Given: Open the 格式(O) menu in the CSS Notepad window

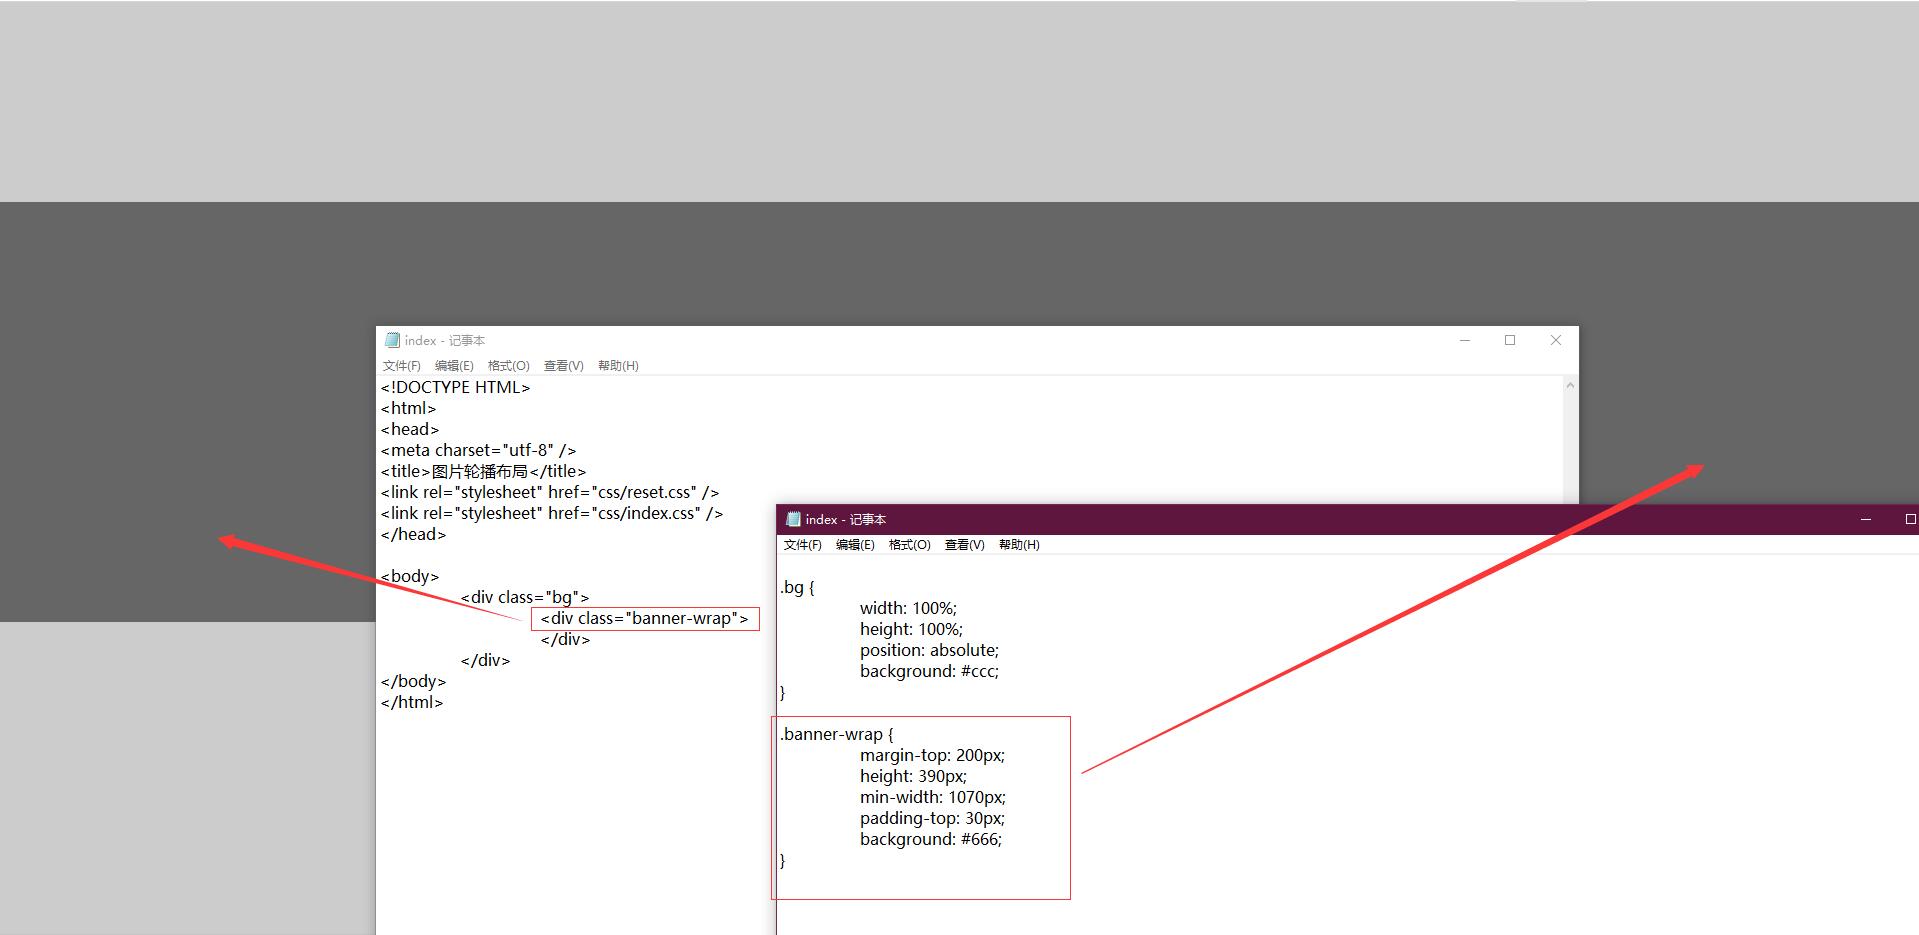Looking at the screenshot, I should [x=910, y=545].
